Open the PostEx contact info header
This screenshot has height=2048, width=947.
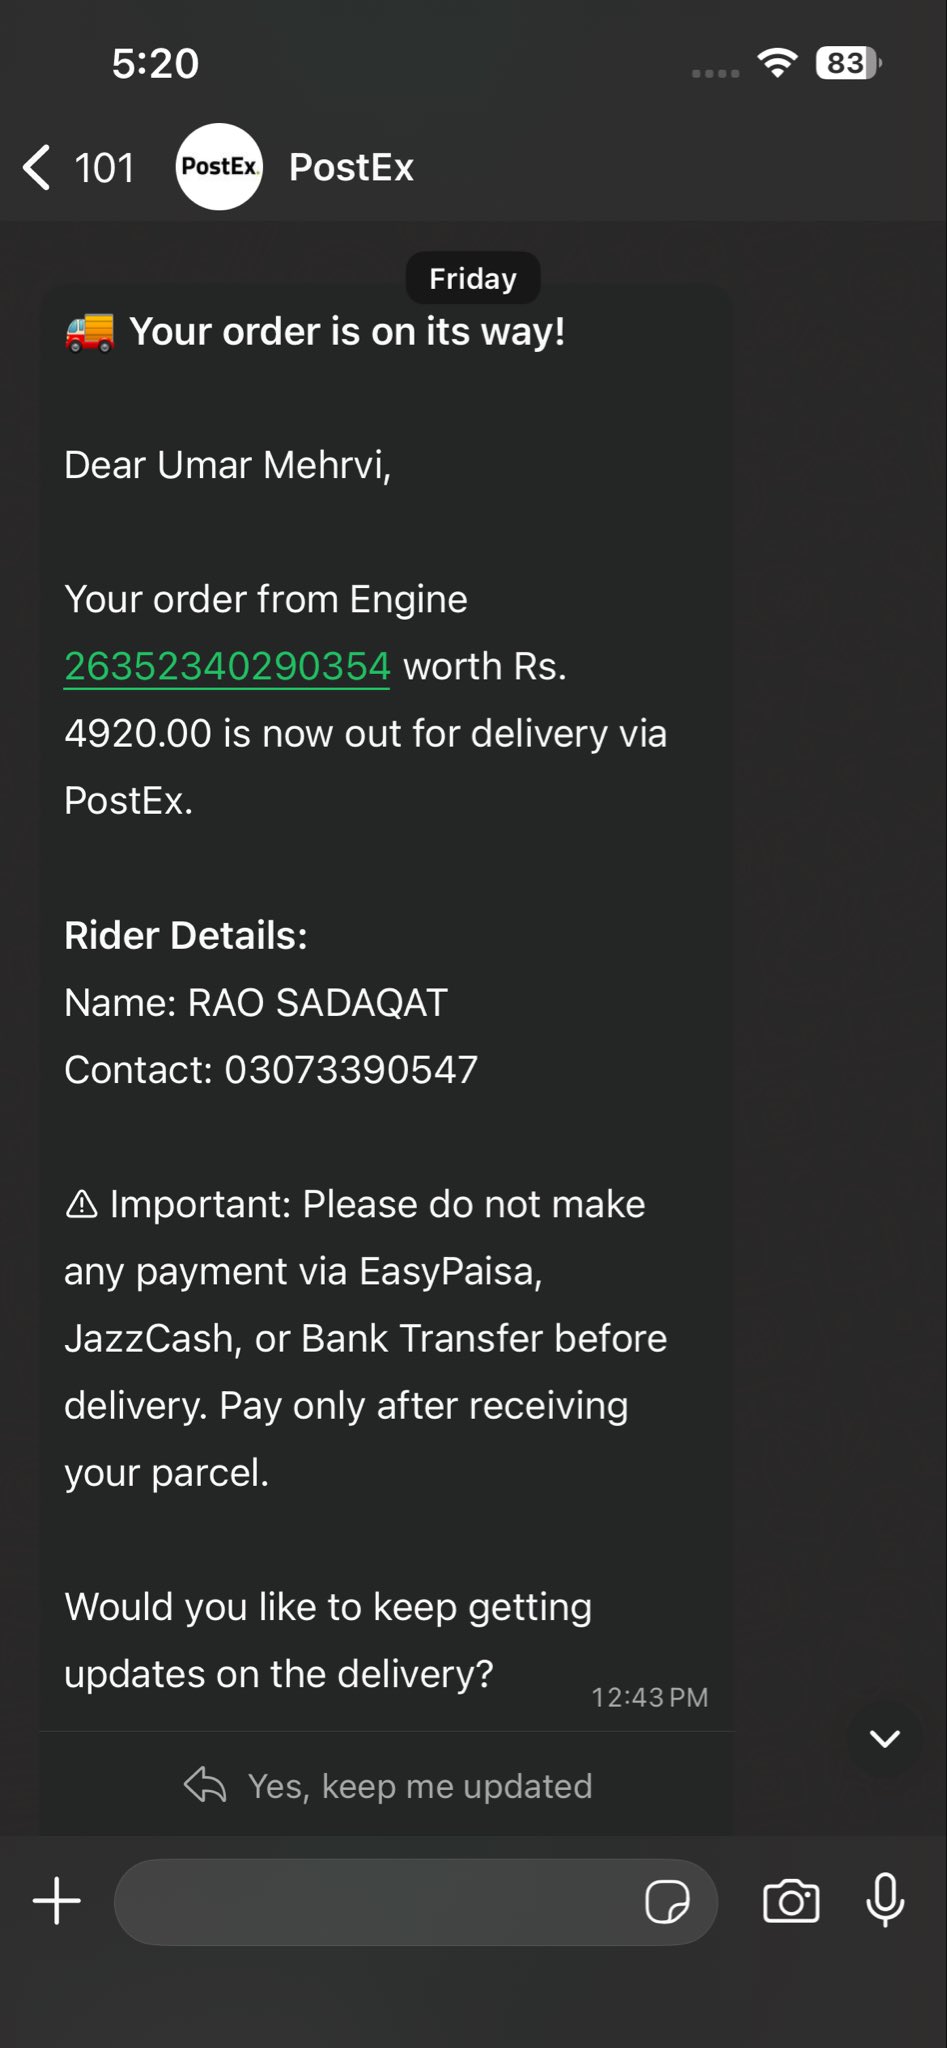pos(351,168)
